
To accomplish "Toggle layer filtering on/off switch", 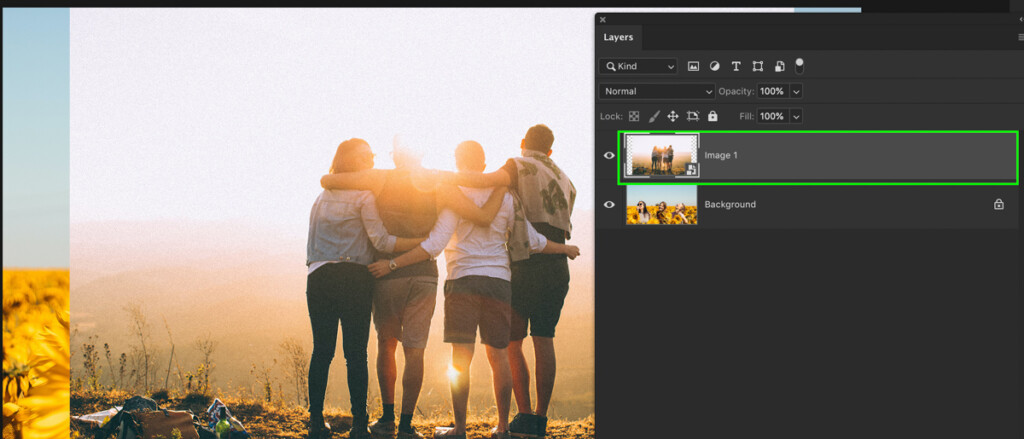I will pyautogui.click(x=799, y=66).
